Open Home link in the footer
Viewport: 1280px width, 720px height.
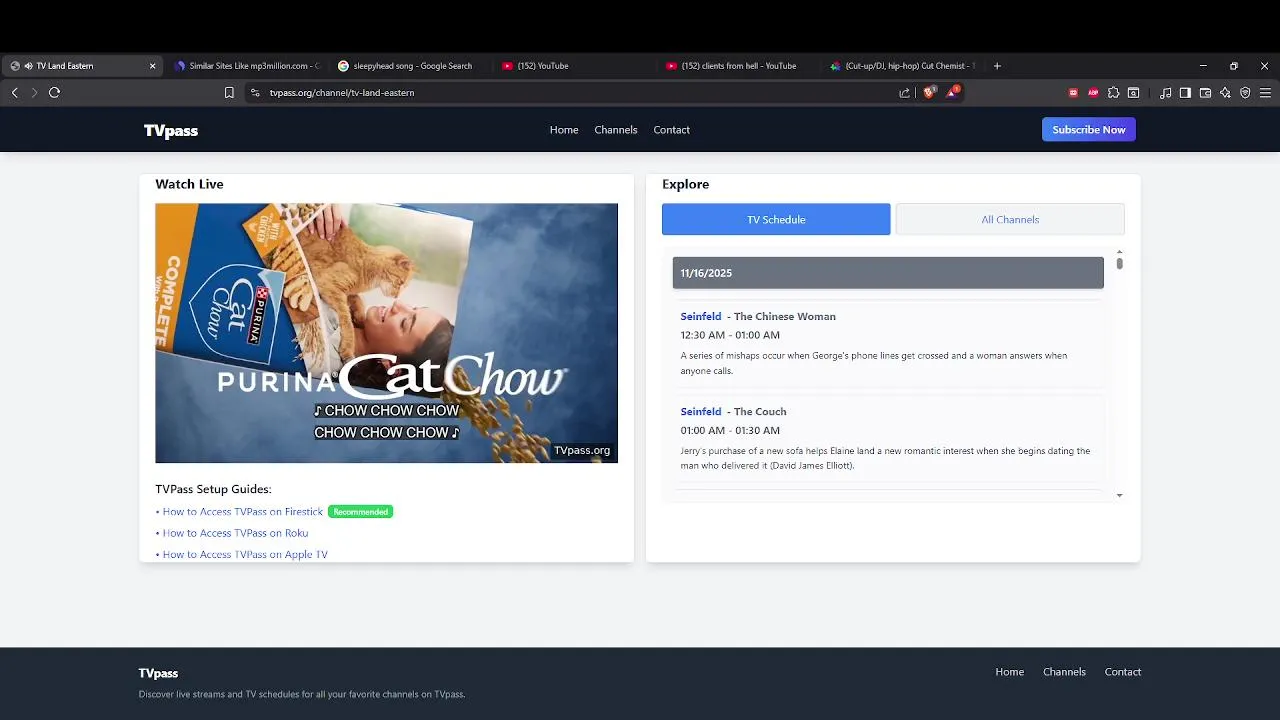(x=1010, y=672)
